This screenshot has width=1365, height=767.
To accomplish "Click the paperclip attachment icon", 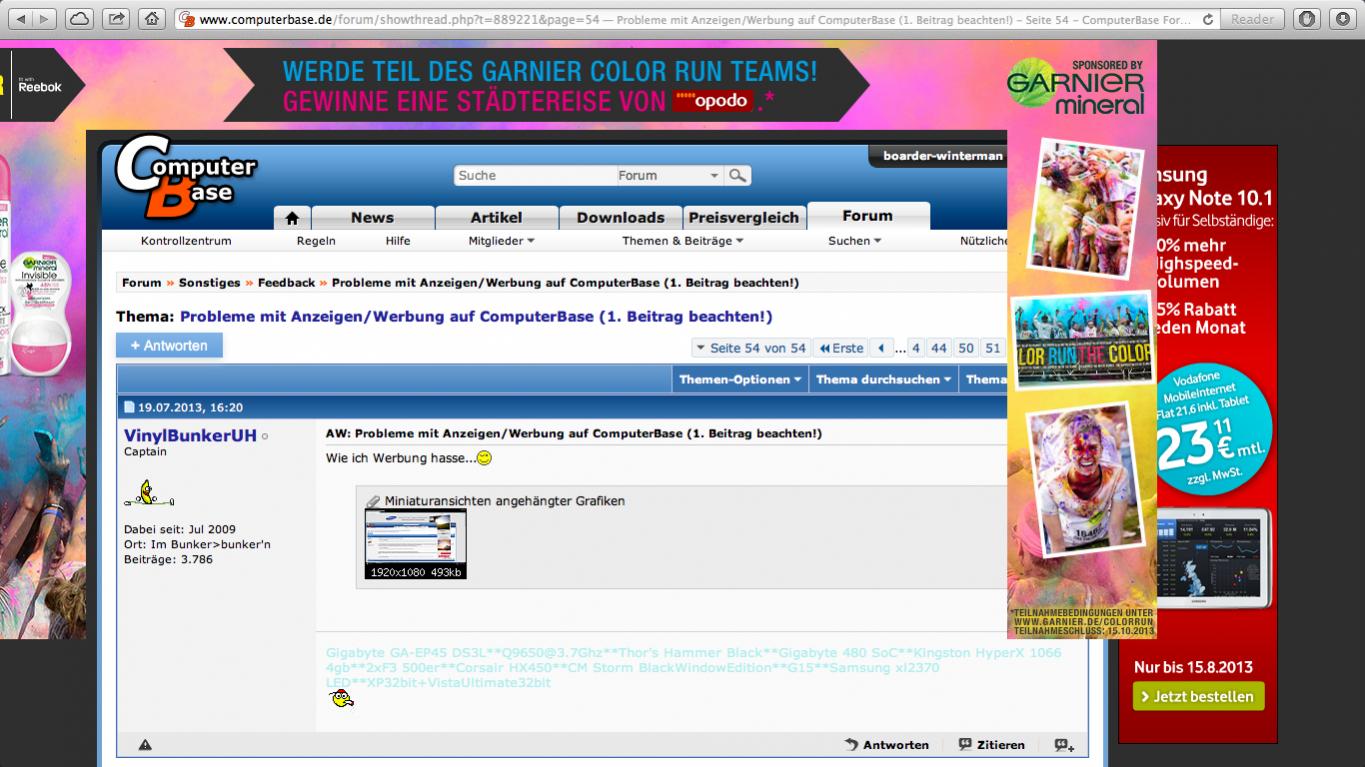I will tap(373, 501).
